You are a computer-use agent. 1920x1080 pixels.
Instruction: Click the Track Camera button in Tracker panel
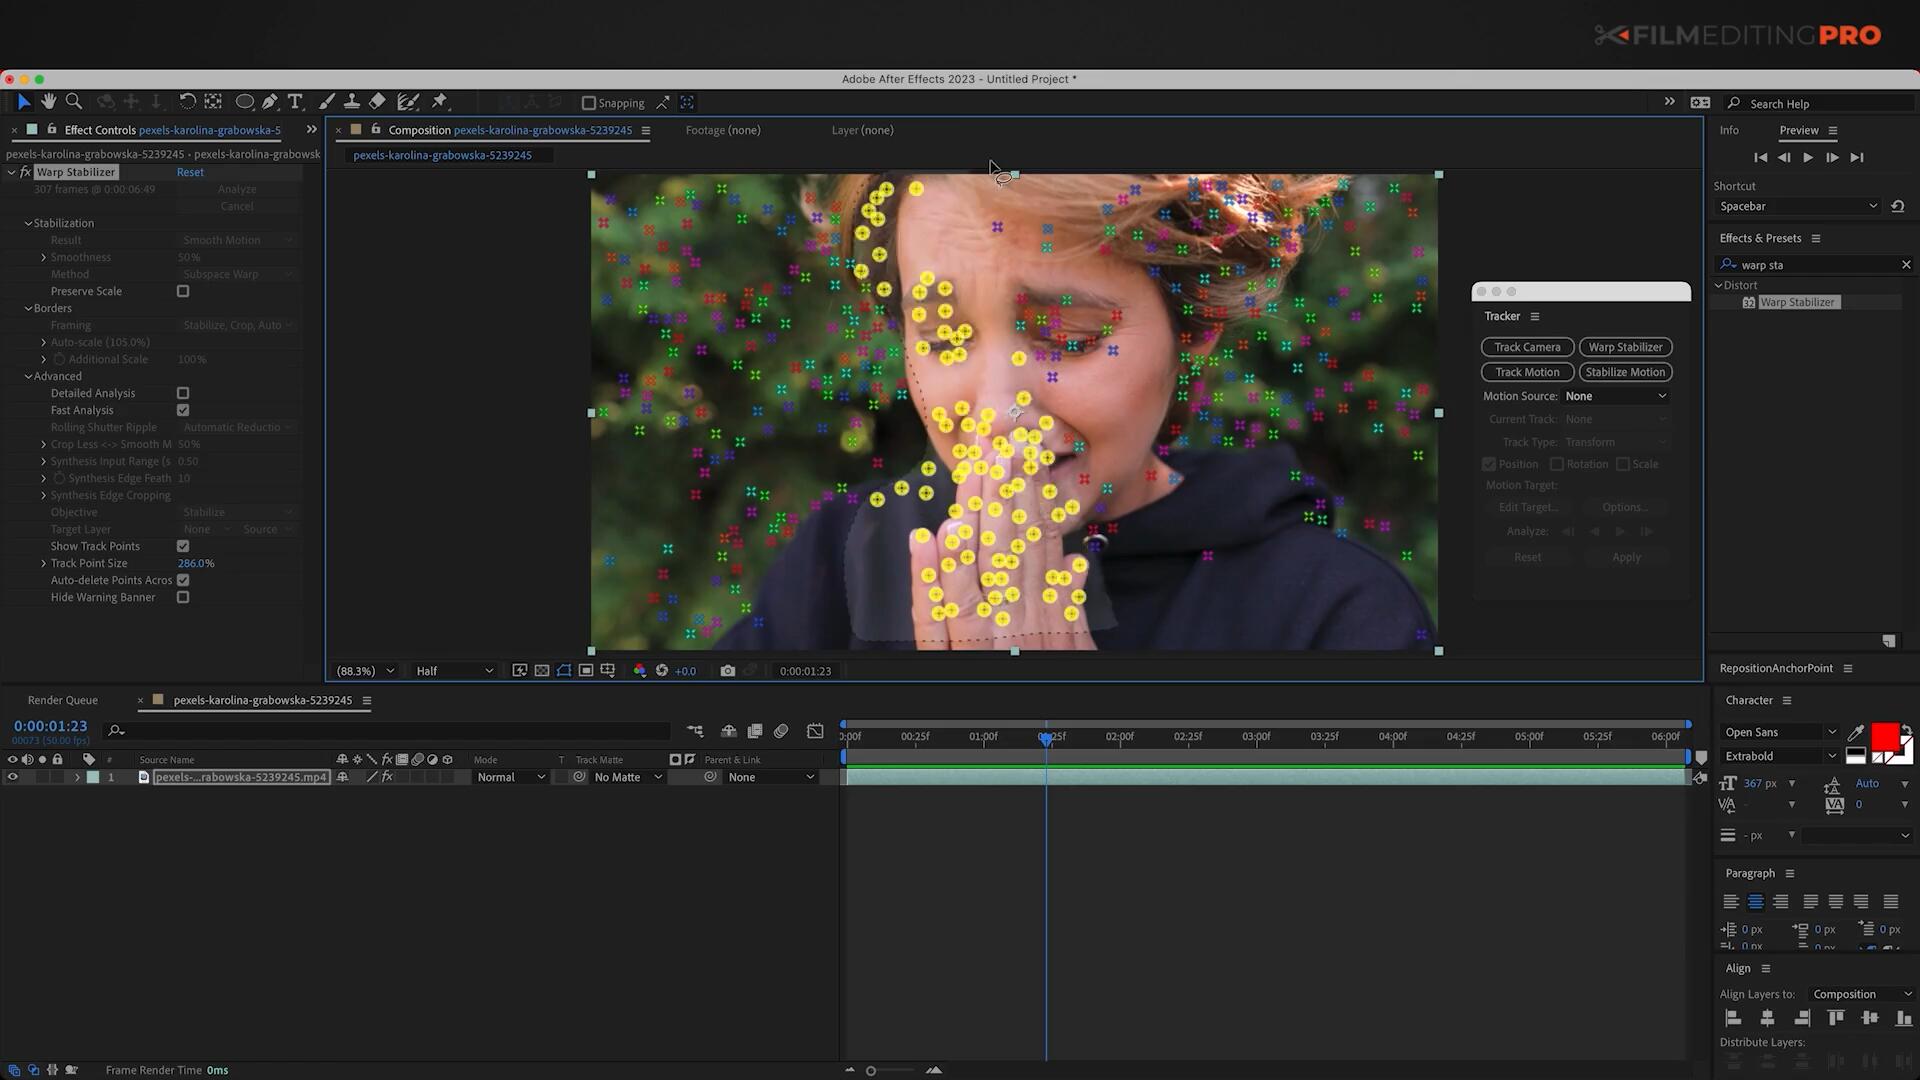1527,347
